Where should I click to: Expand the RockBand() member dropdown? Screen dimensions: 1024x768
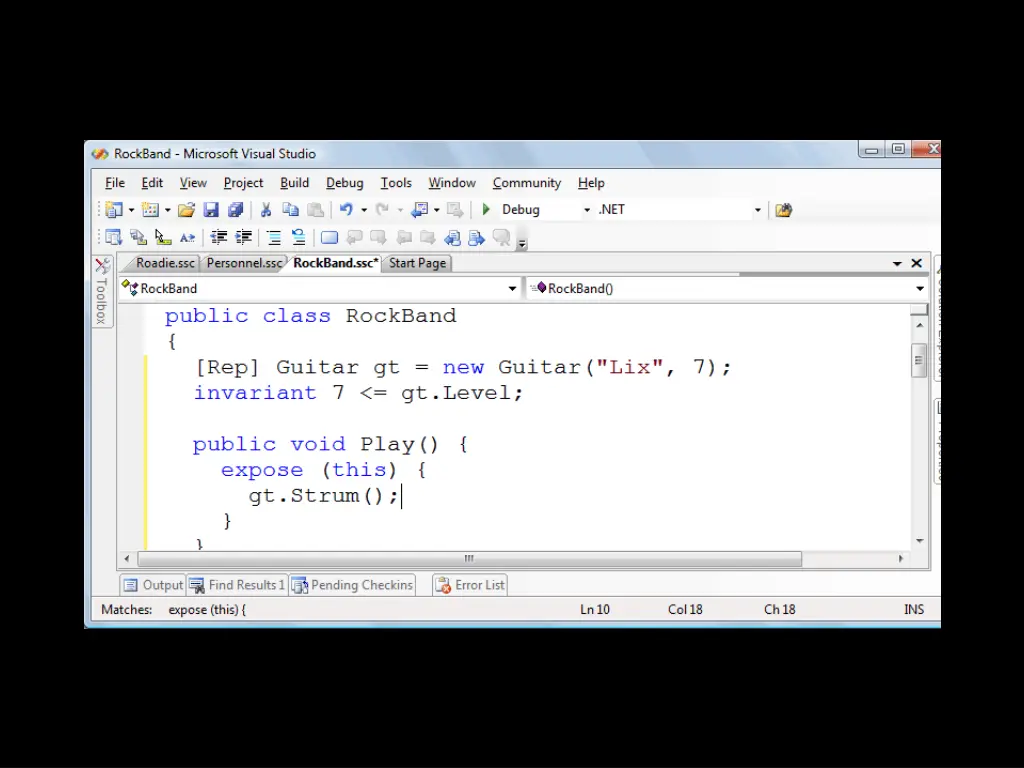click(920, 289)
